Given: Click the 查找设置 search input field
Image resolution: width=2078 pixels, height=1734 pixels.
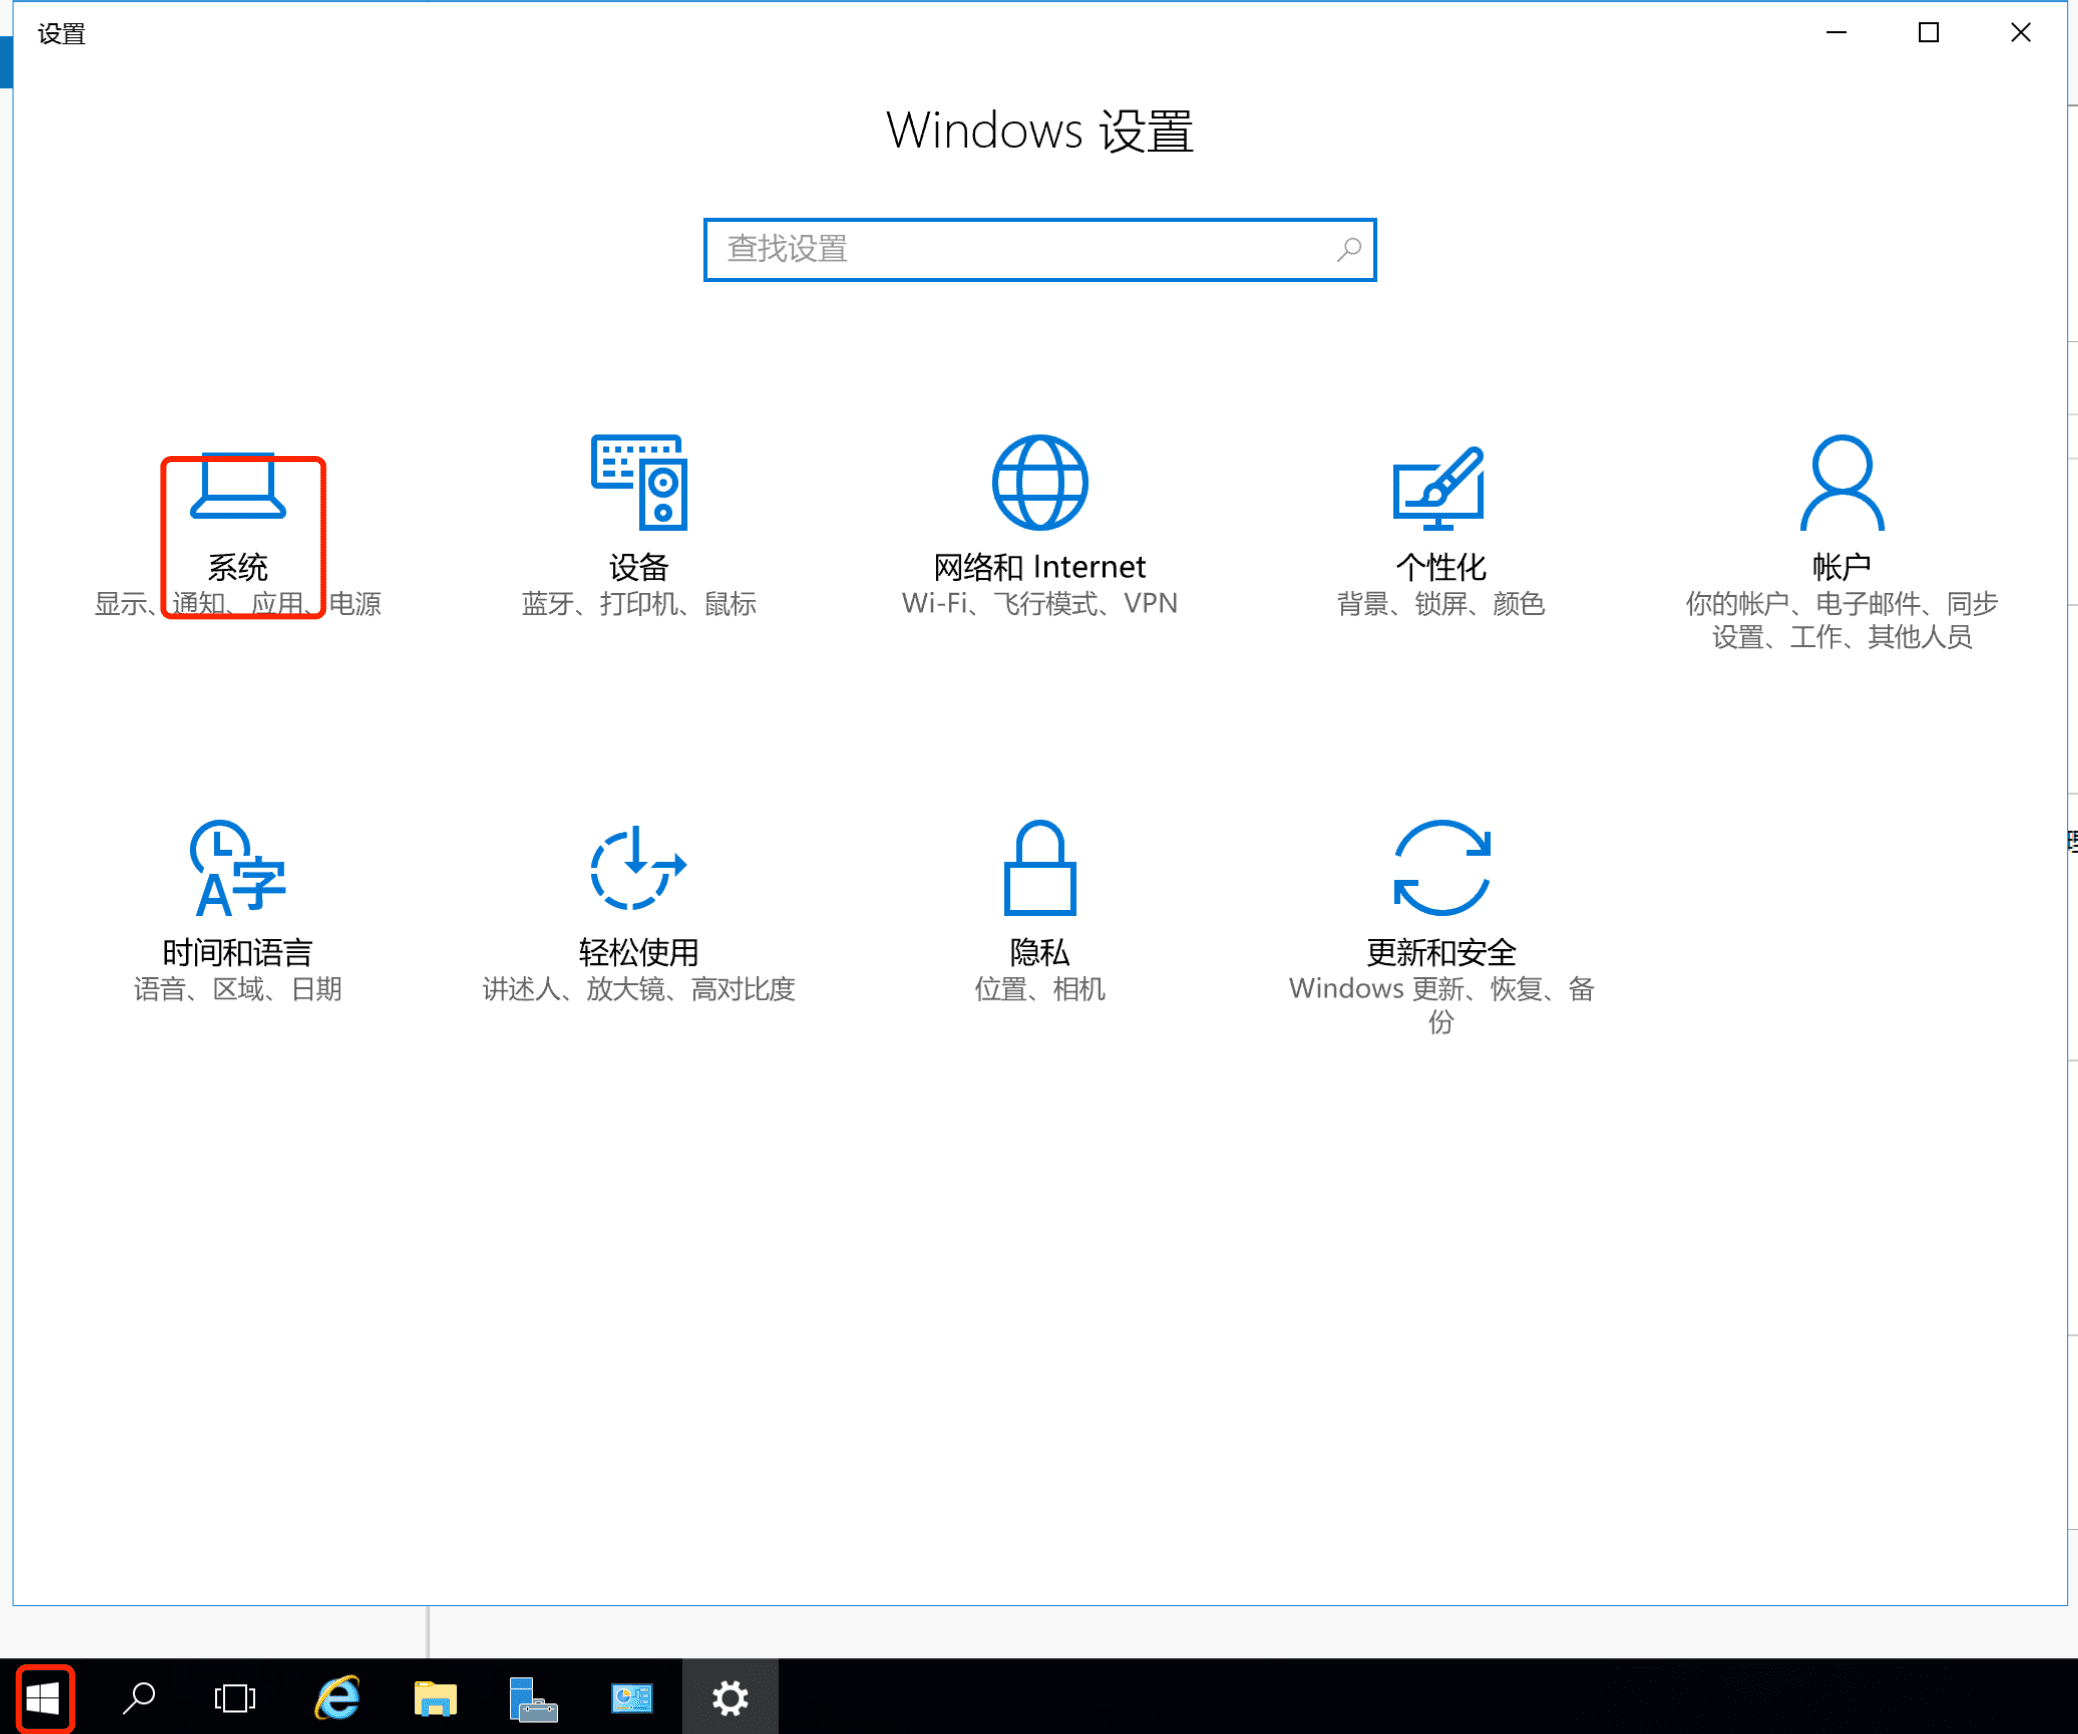Looking at the screenshot, I should [x=1020, y=249].
